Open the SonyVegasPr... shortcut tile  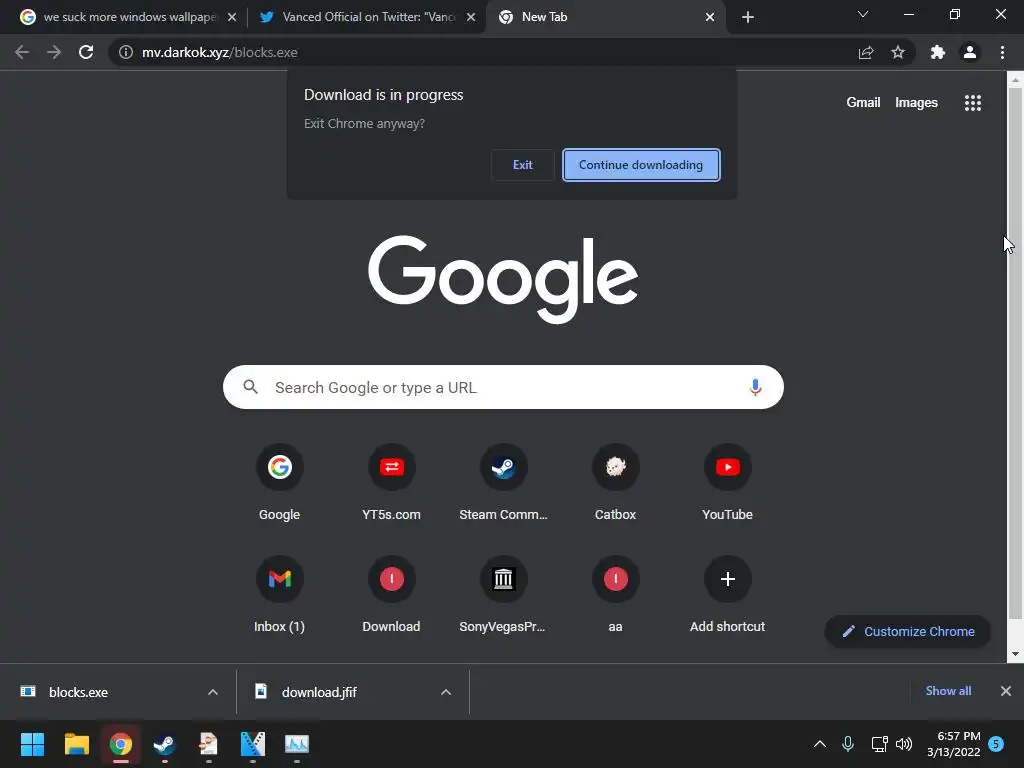tap(504, 595)
